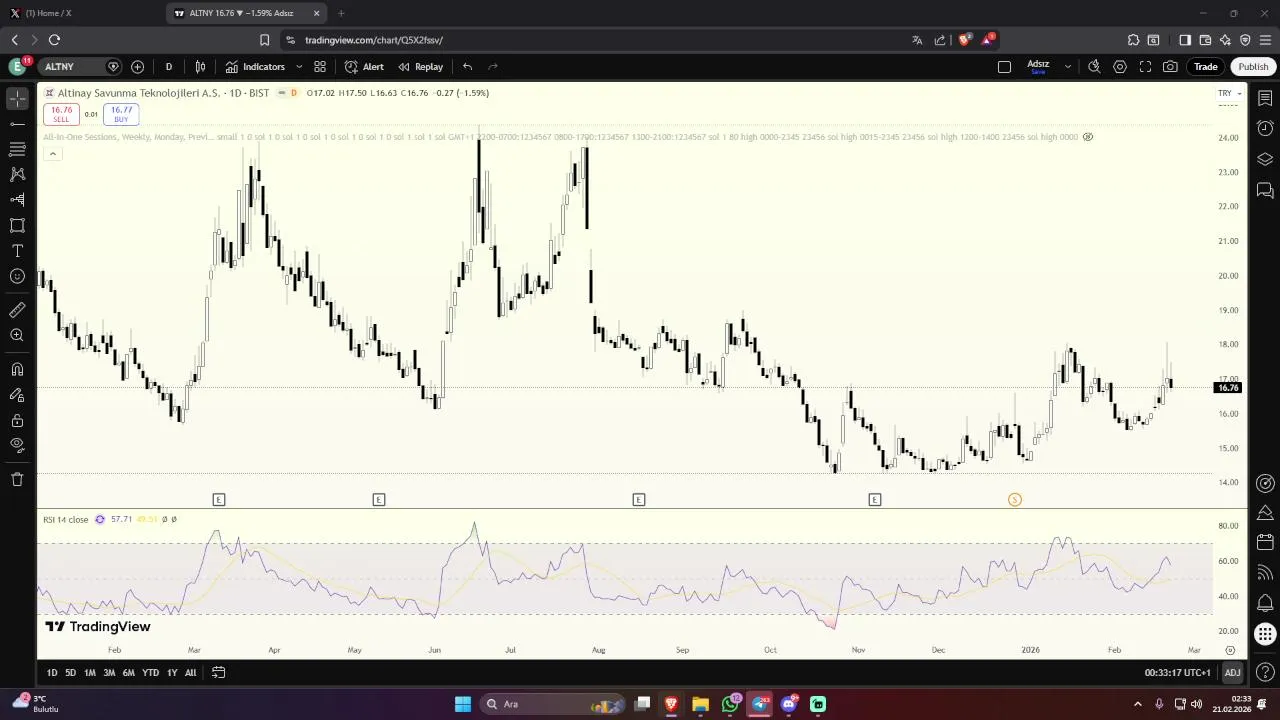Click the RSI 14 close legend

pyautogui.click(x=66, y=520)
